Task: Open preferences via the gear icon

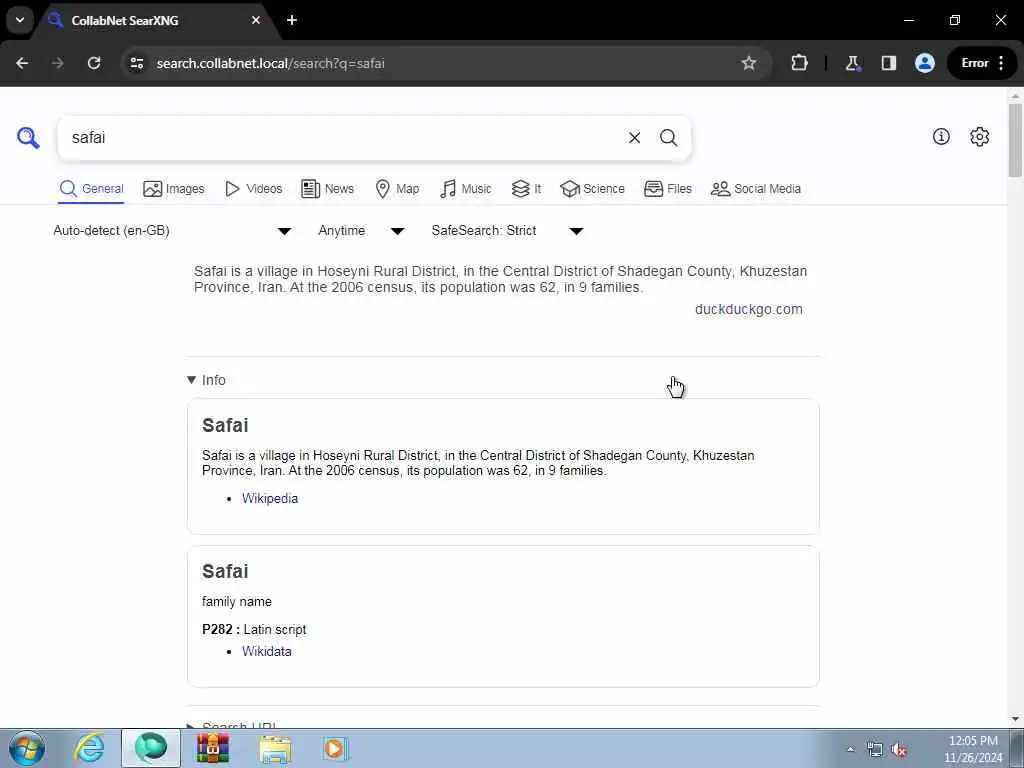Action: point(979,136)
